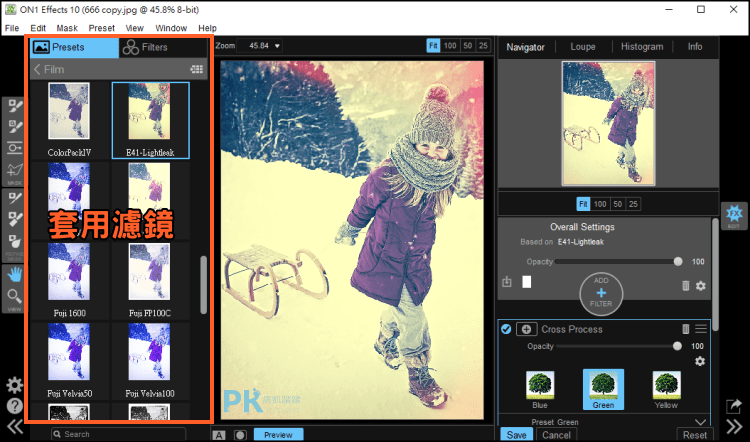Delete all filters with Overall Settings trash
Image resolution: width=750 pixels, height=442 pixels.
(x=685, y=286)
